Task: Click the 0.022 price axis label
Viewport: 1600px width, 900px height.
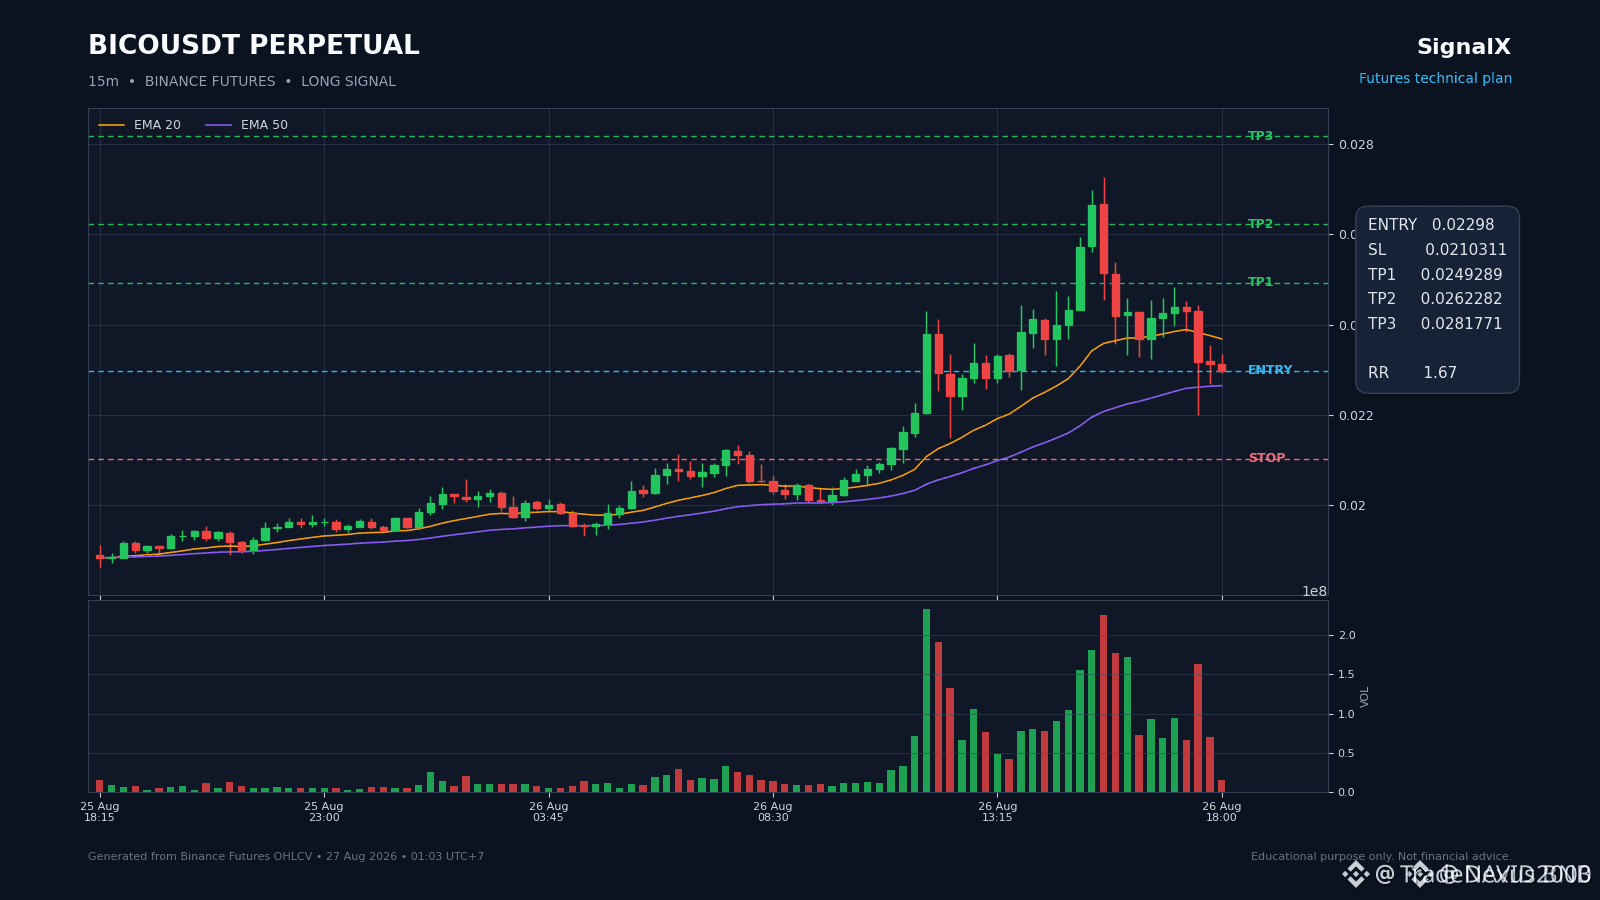Action: tap(1356, 416)
